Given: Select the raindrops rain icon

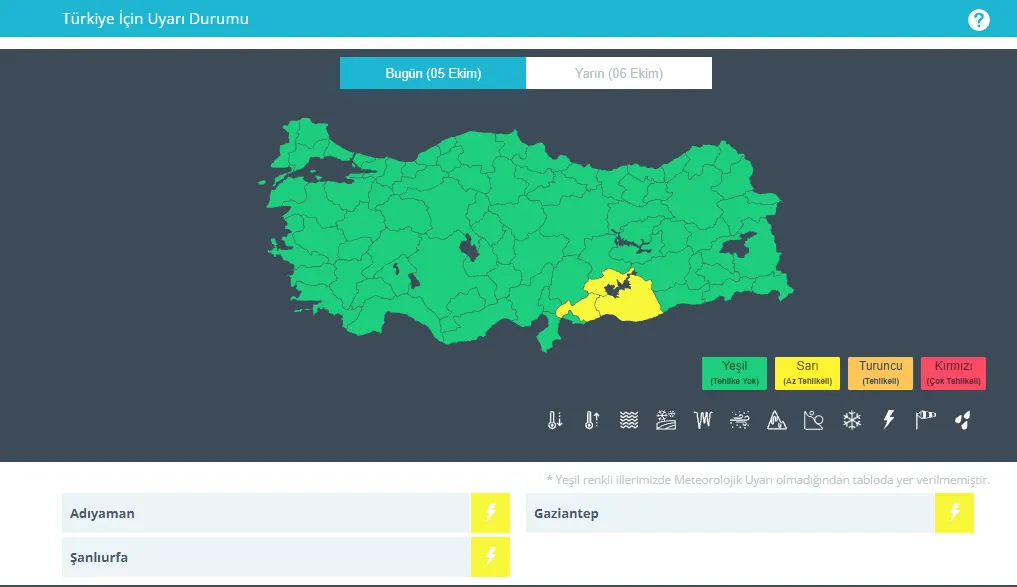Looking at the screenshot, I should pyautogui.click(x=963, y=420).
